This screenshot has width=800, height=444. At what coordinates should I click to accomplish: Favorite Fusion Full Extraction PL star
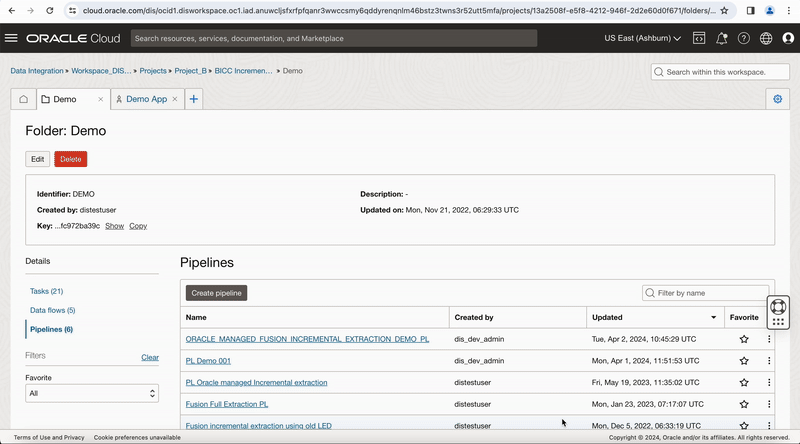tap(744, 404)
